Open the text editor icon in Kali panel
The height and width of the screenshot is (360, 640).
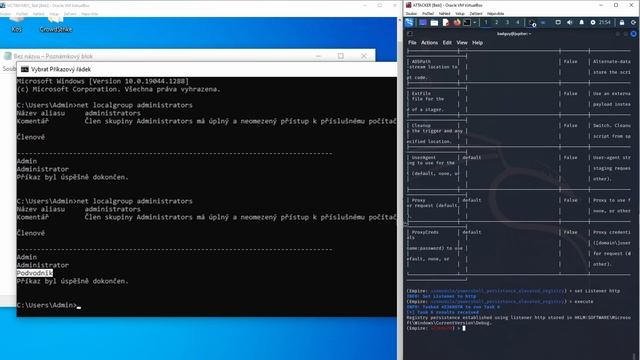coord(446,23)
